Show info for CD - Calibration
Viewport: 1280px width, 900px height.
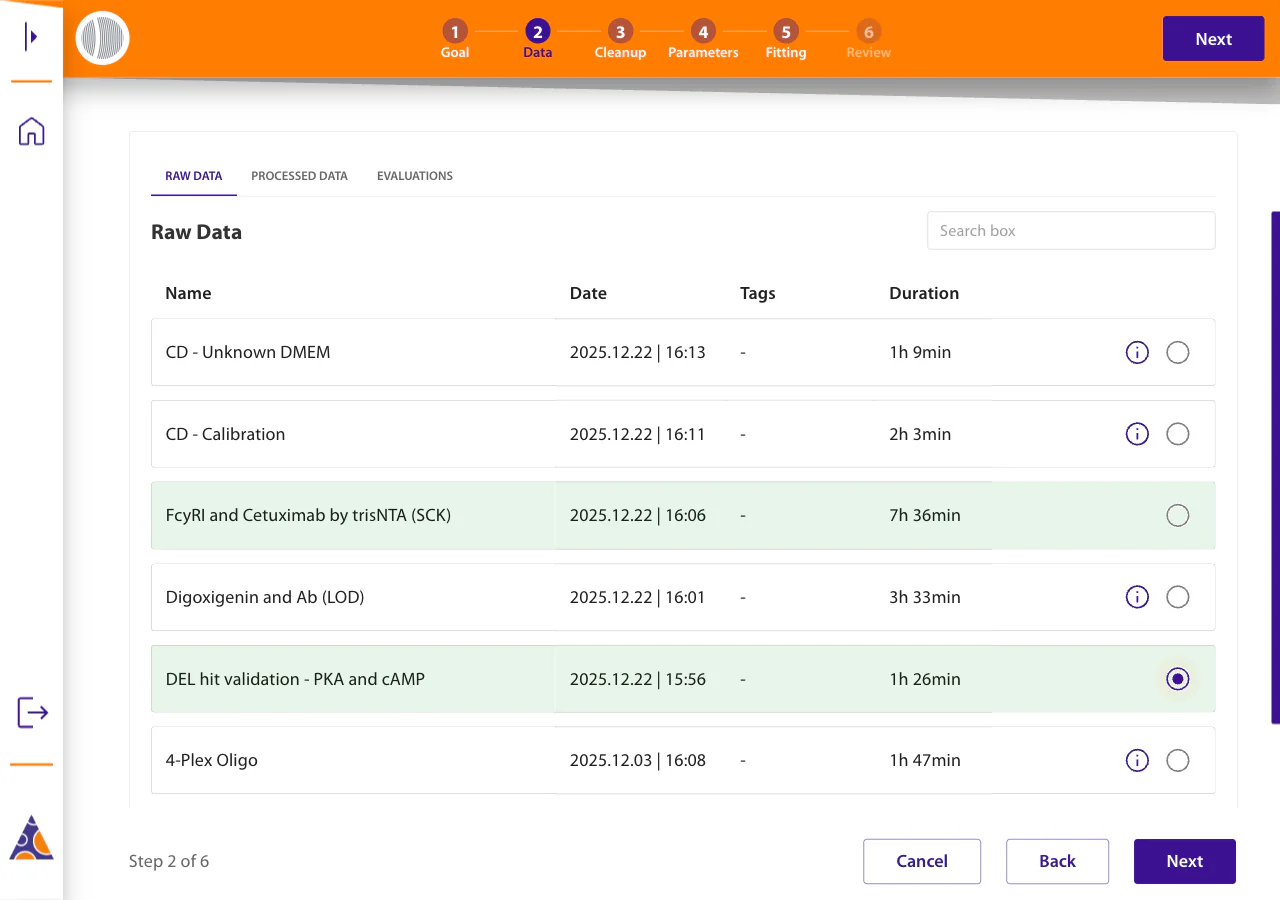(x=1137, y=434)
